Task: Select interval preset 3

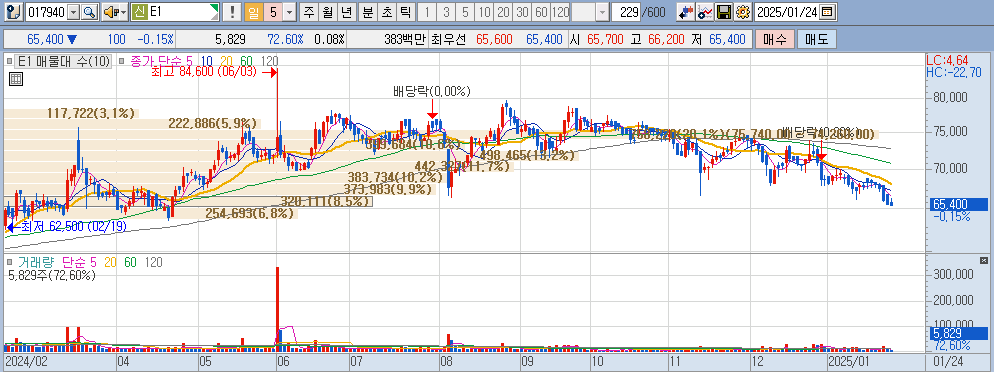Action: click(x=446, y=12)
